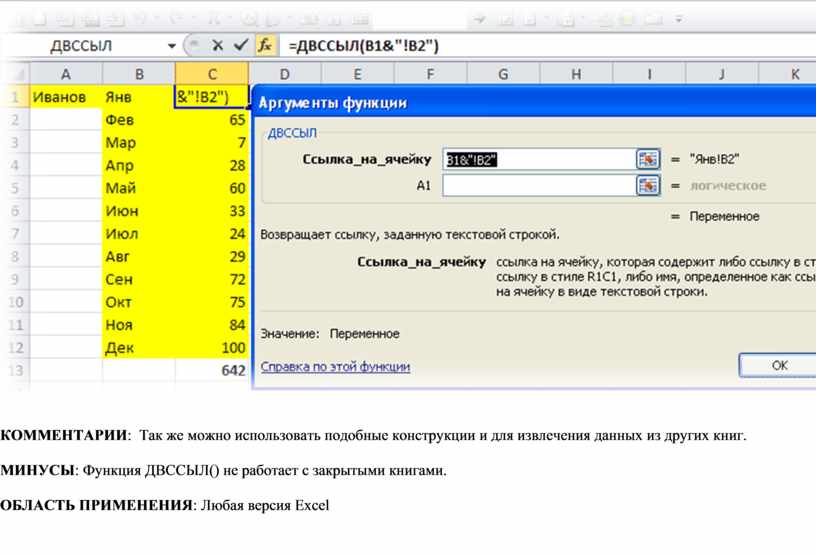Screen dimensions: 816x554
Task: Click the range selector icon beside A1 field
Action: (x=648, y=185)
